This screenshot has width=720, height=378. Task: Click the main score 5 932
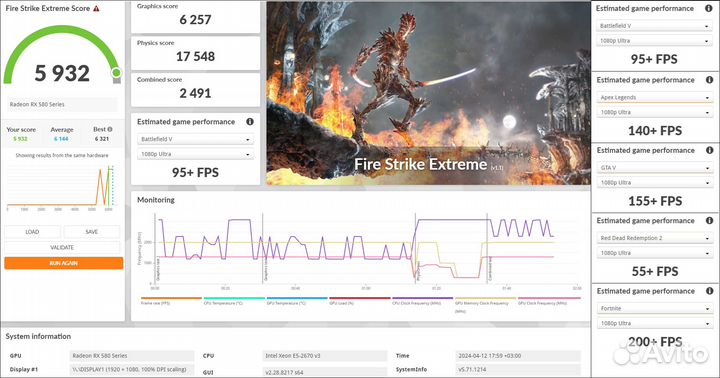62,73
